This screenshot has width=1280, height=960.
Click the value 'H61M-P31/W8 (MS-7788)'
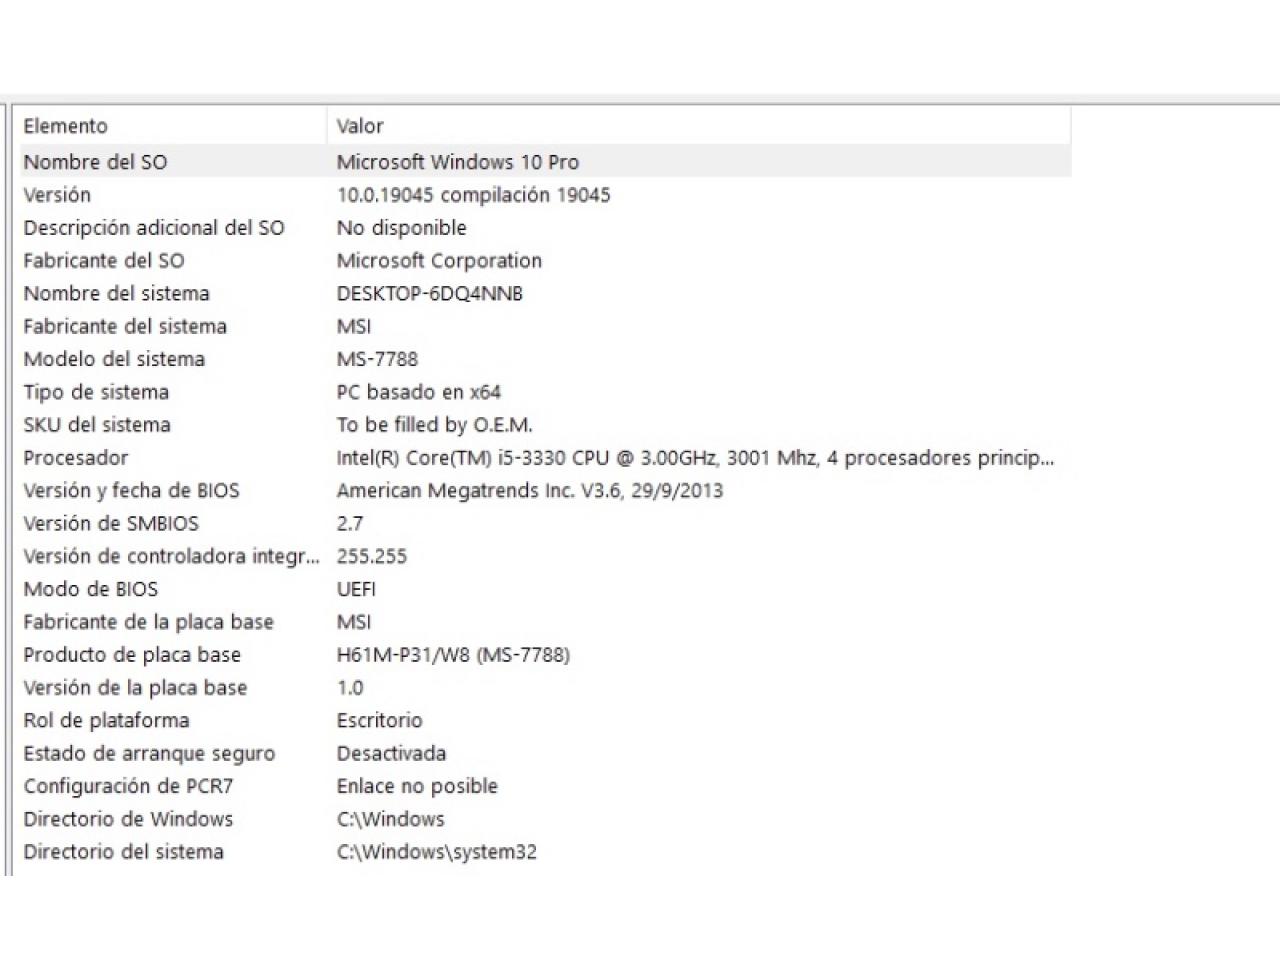click(453, 655)
